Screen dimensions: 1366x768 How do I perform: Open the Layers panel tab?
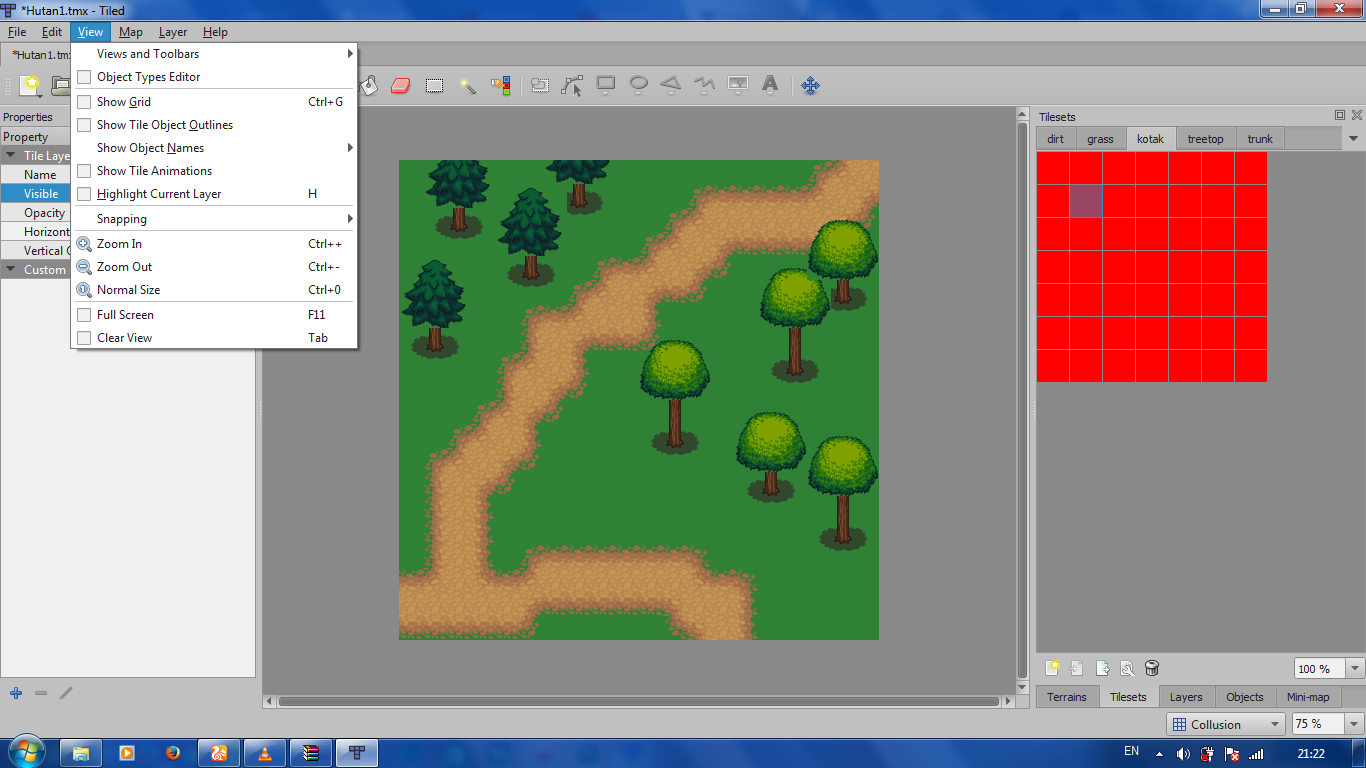click(1186, 697)
